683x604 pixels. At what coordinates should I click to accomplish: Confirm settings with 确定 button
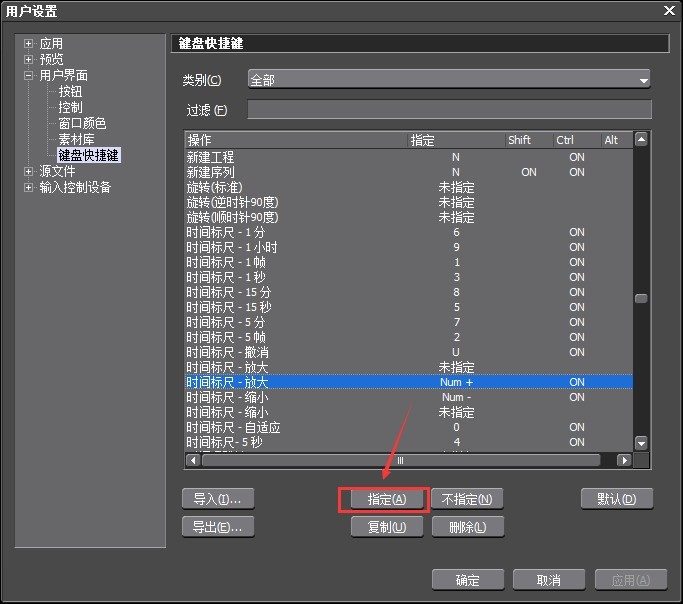467,580
